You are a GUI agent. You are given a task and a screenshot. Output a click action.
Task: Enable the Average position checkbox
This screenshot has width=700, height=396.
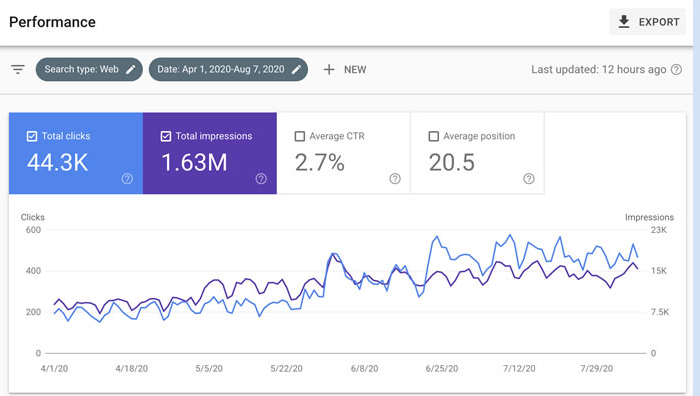(x=433, y=136)
